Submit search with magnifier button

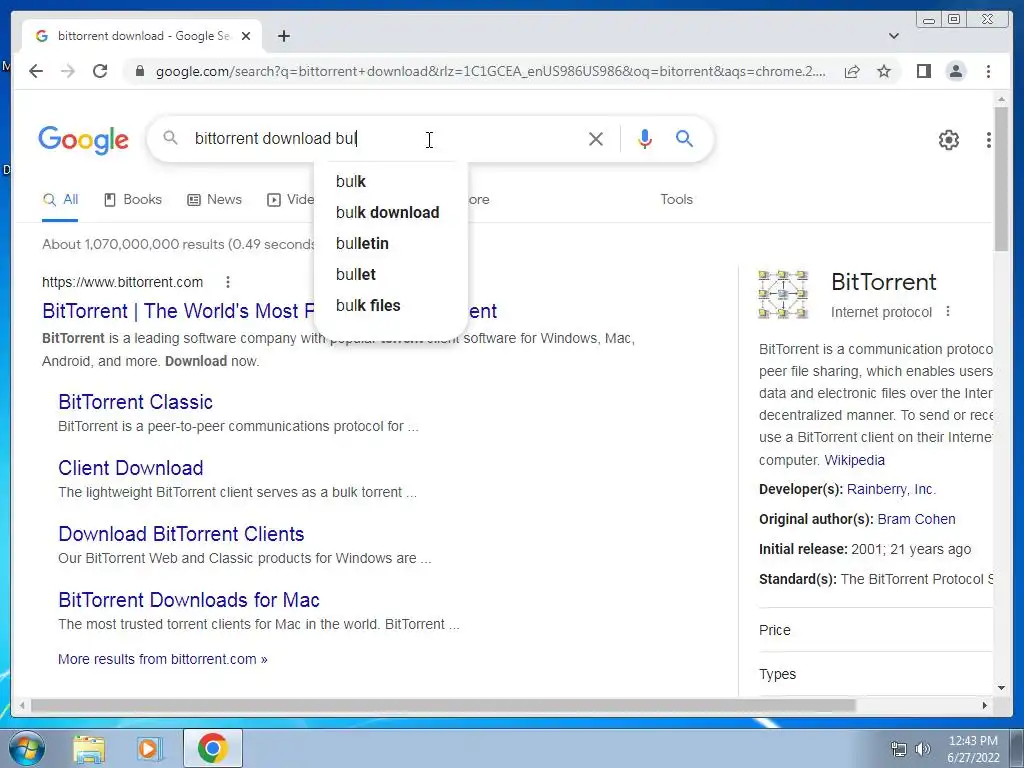tap(684, 138)
